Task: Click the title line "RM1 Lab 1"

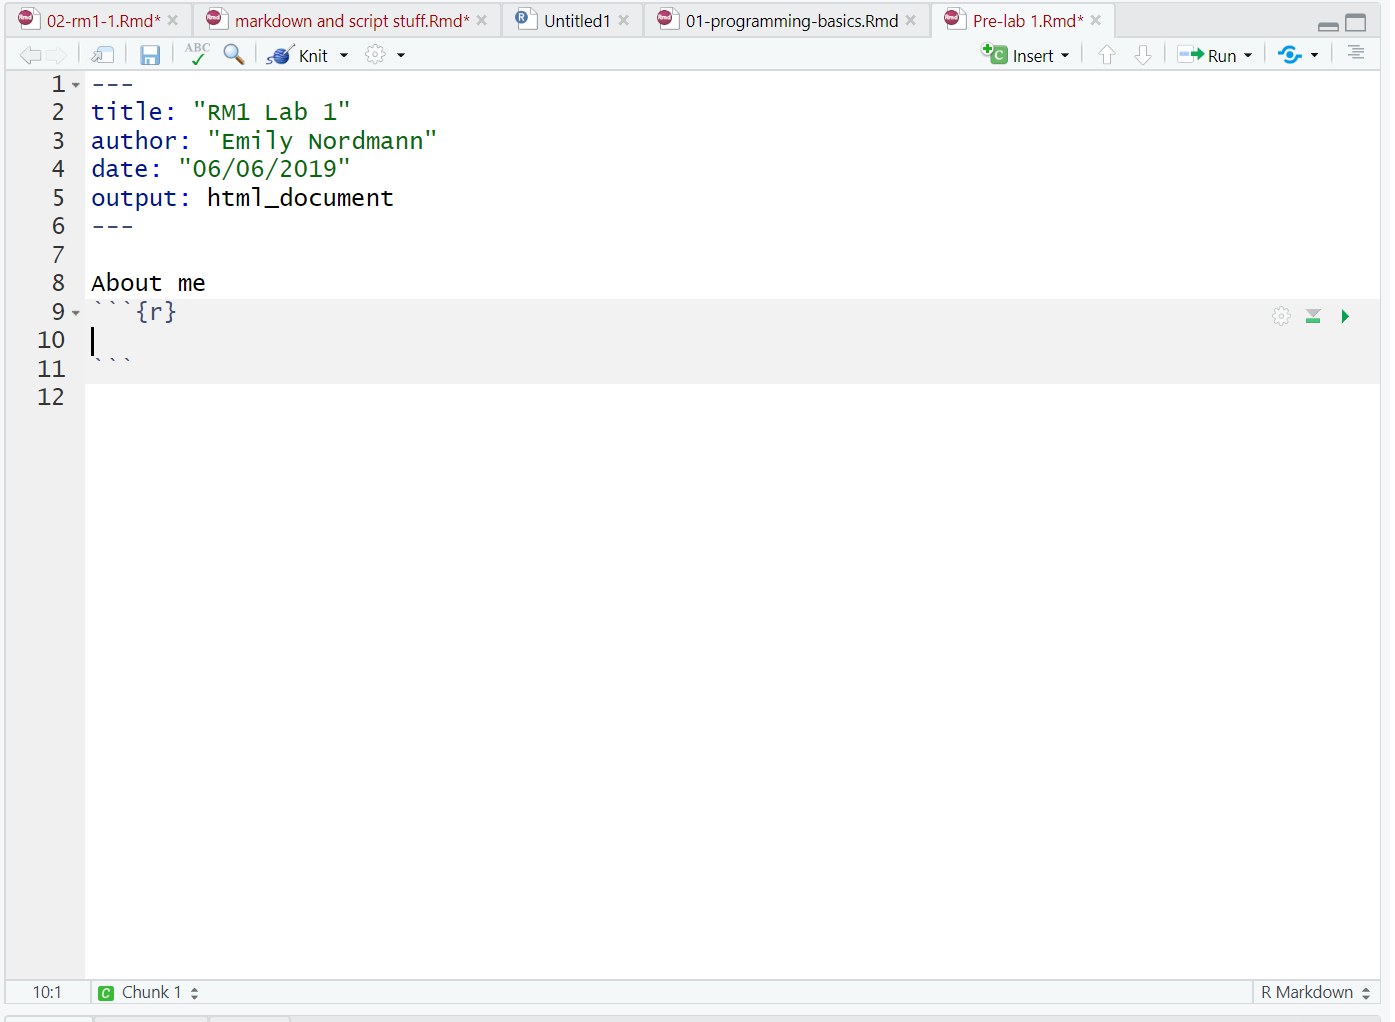Action: coord(220,112)
